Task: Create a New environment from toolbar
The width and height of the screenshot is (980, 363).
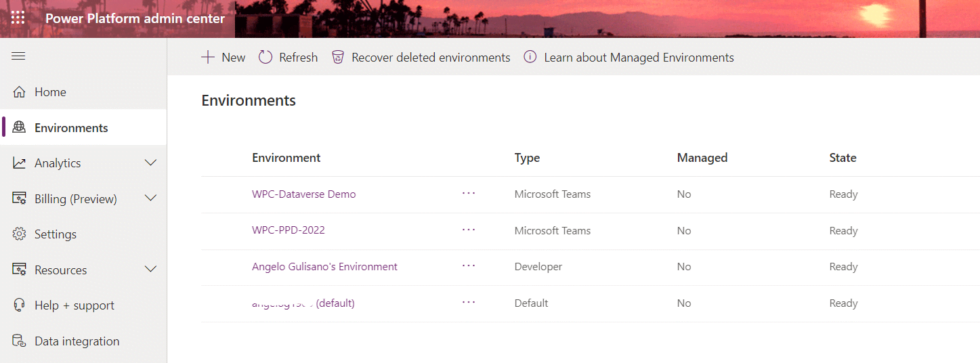Action: click(x=223, y=57)
